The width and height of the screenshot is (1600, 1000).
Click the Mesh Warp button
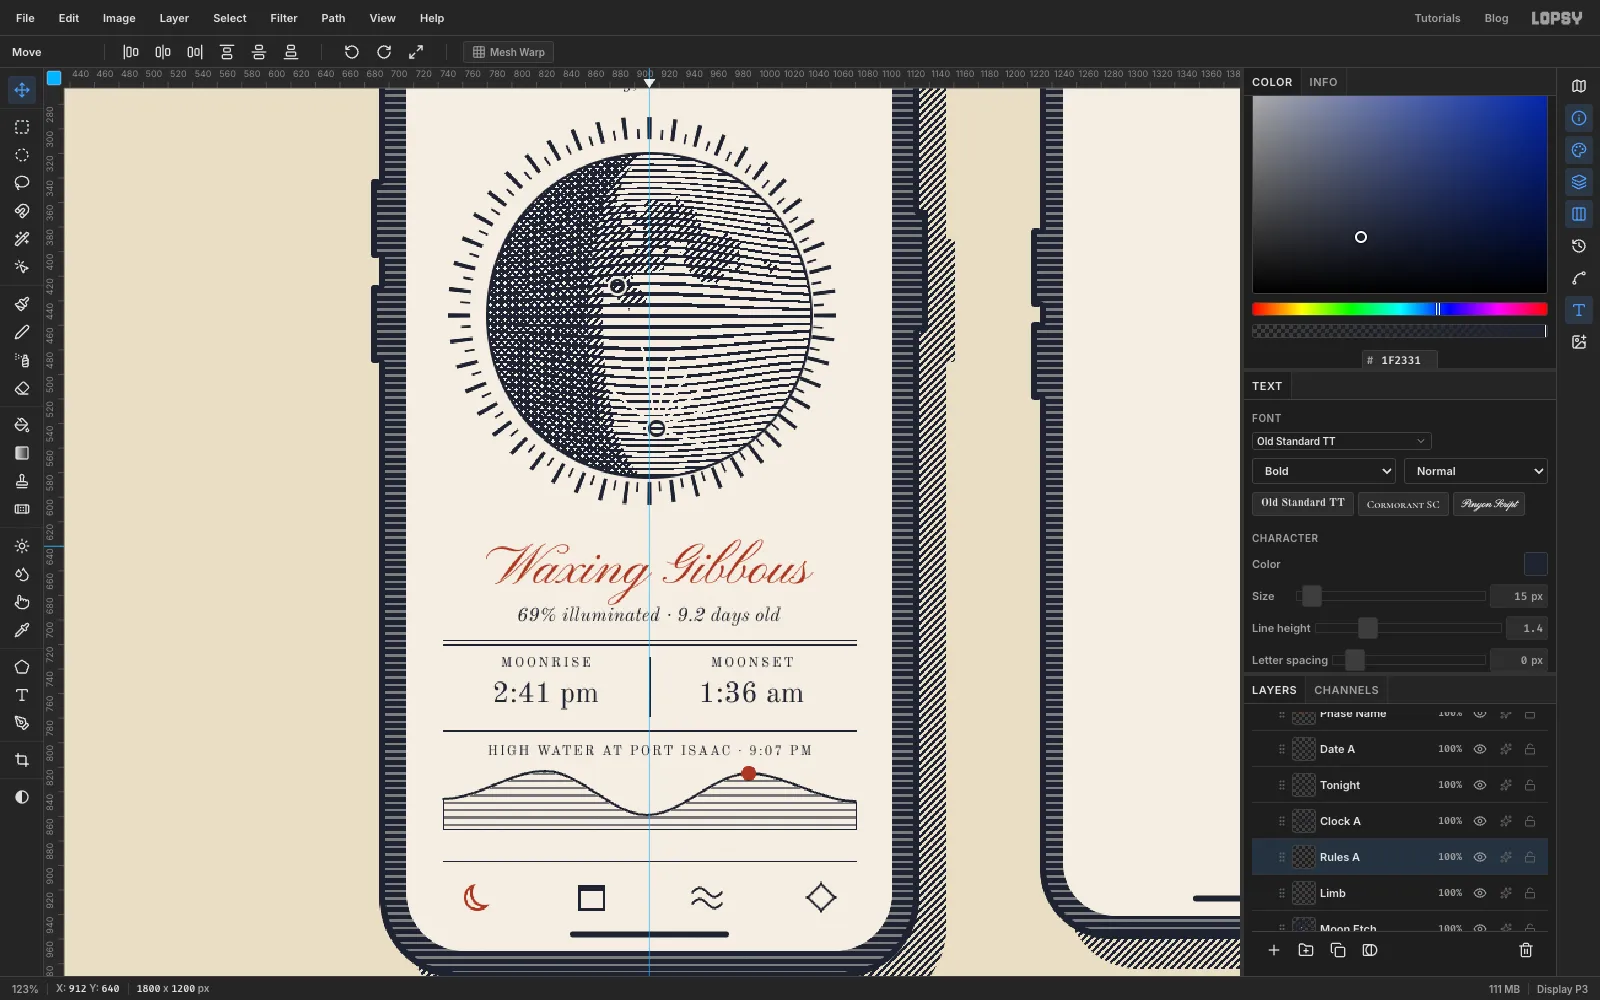point(508,52)
